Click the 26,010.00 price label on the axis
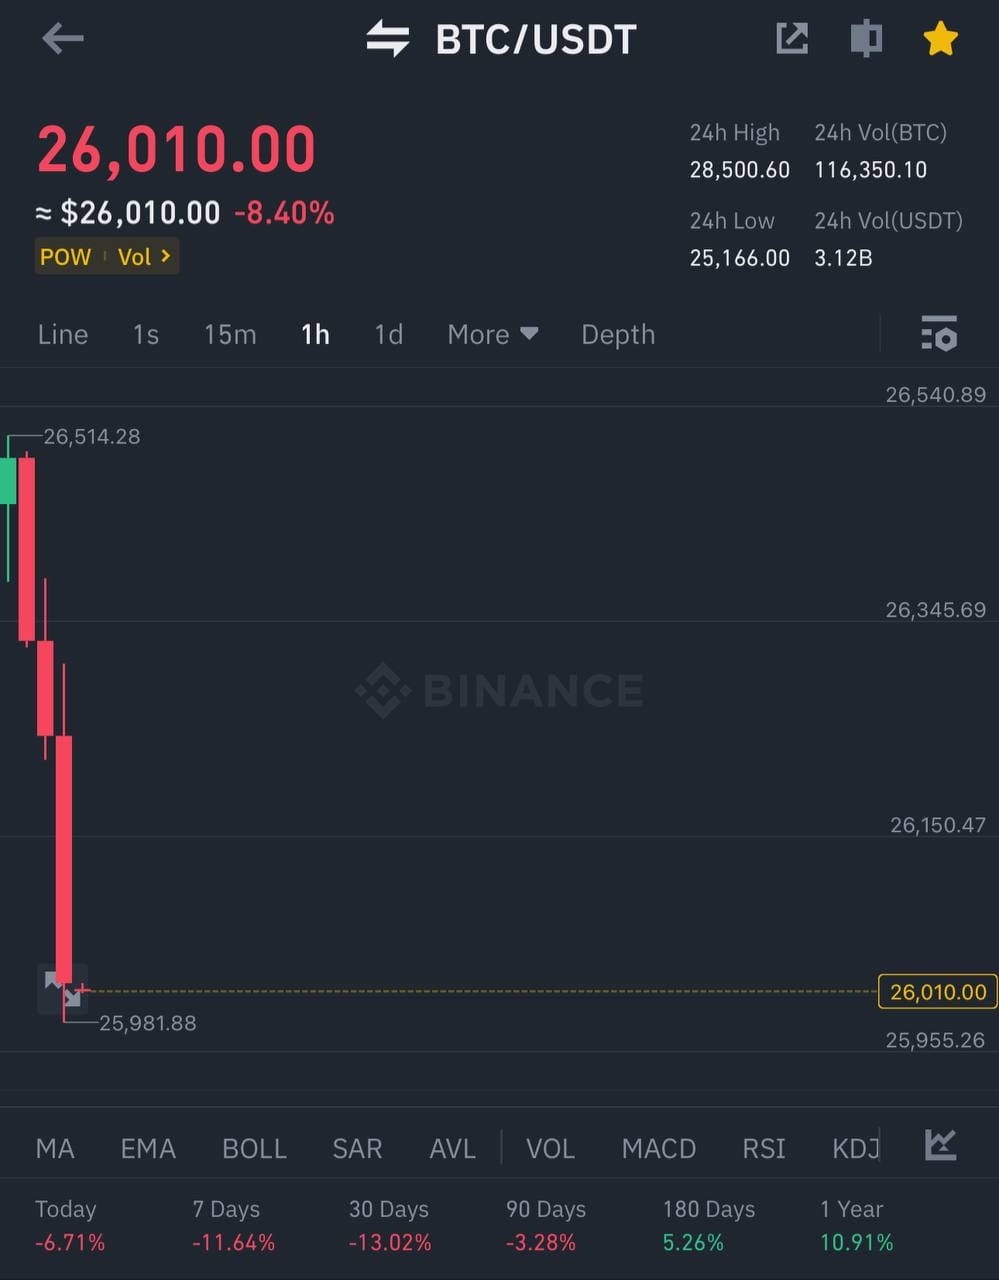 click(935, 992)
